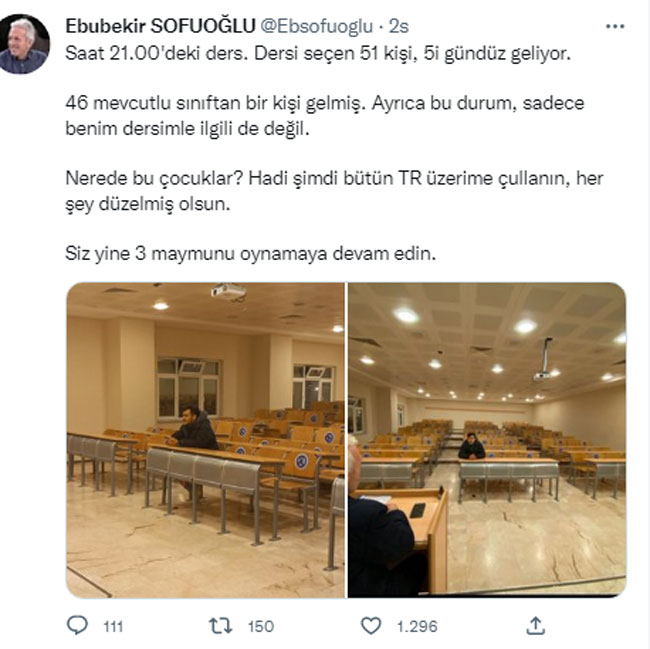This screenshot has height=649, width=650.
Task: Click the ceiling projector in the left photo
Action: point(228,291)
